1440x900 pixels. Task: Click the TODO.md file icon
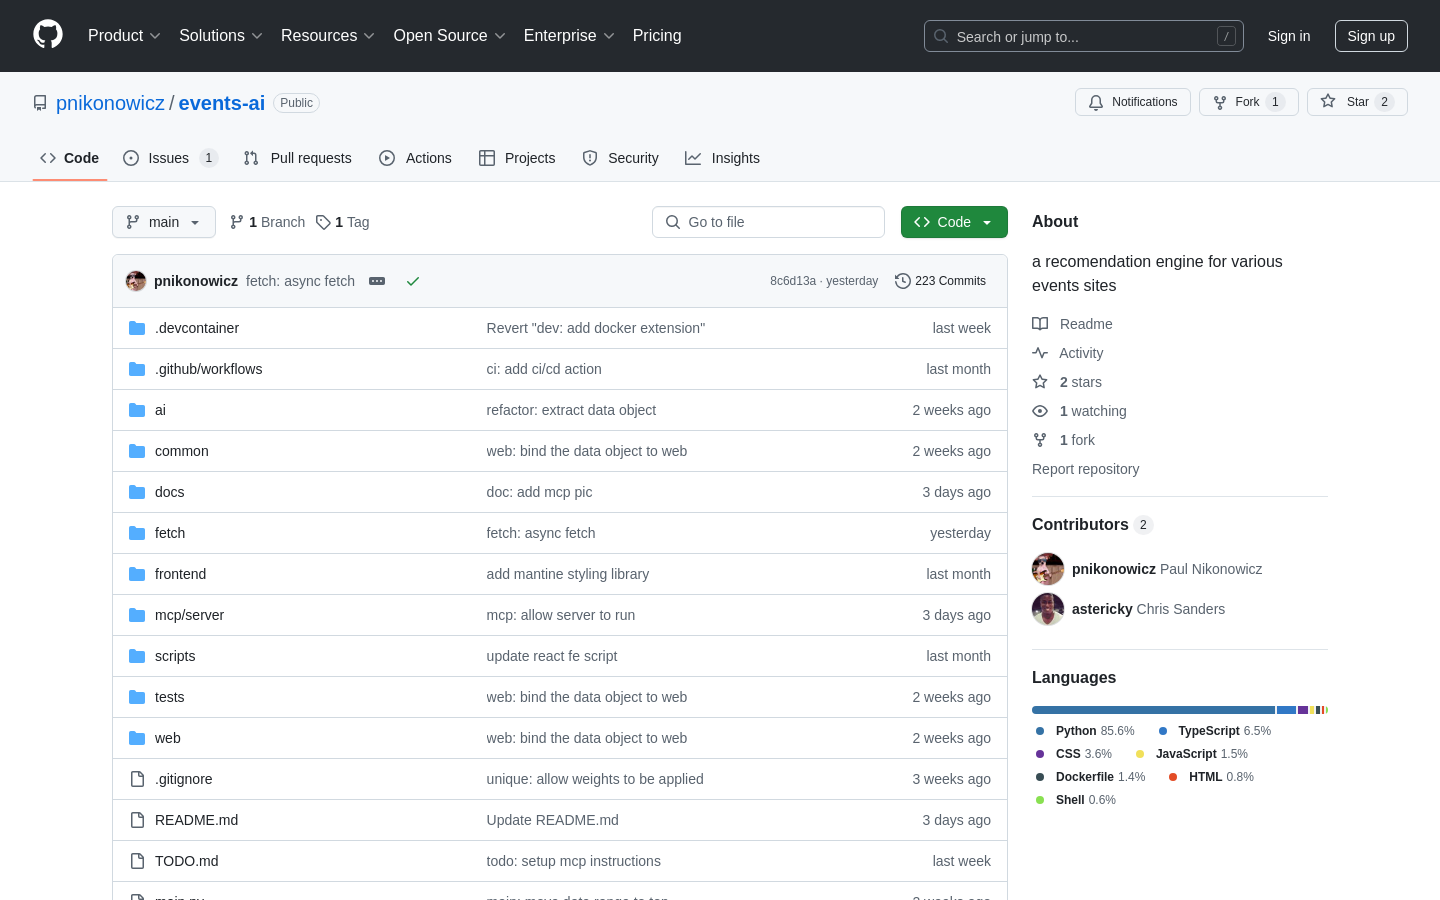tap(137, 861)
